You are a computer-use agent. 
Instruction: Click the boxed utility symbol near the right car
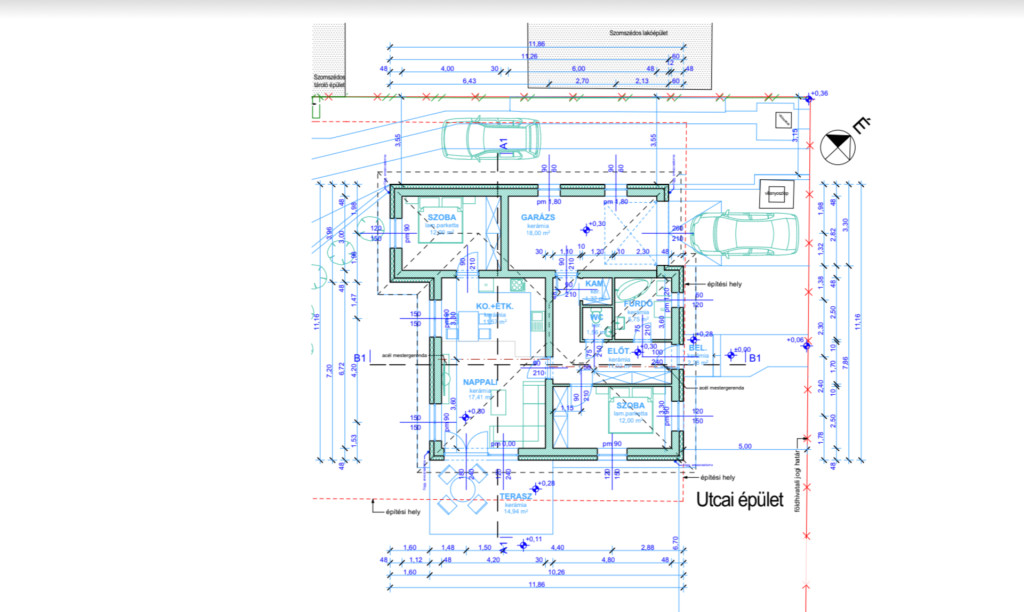click(774, 193)
